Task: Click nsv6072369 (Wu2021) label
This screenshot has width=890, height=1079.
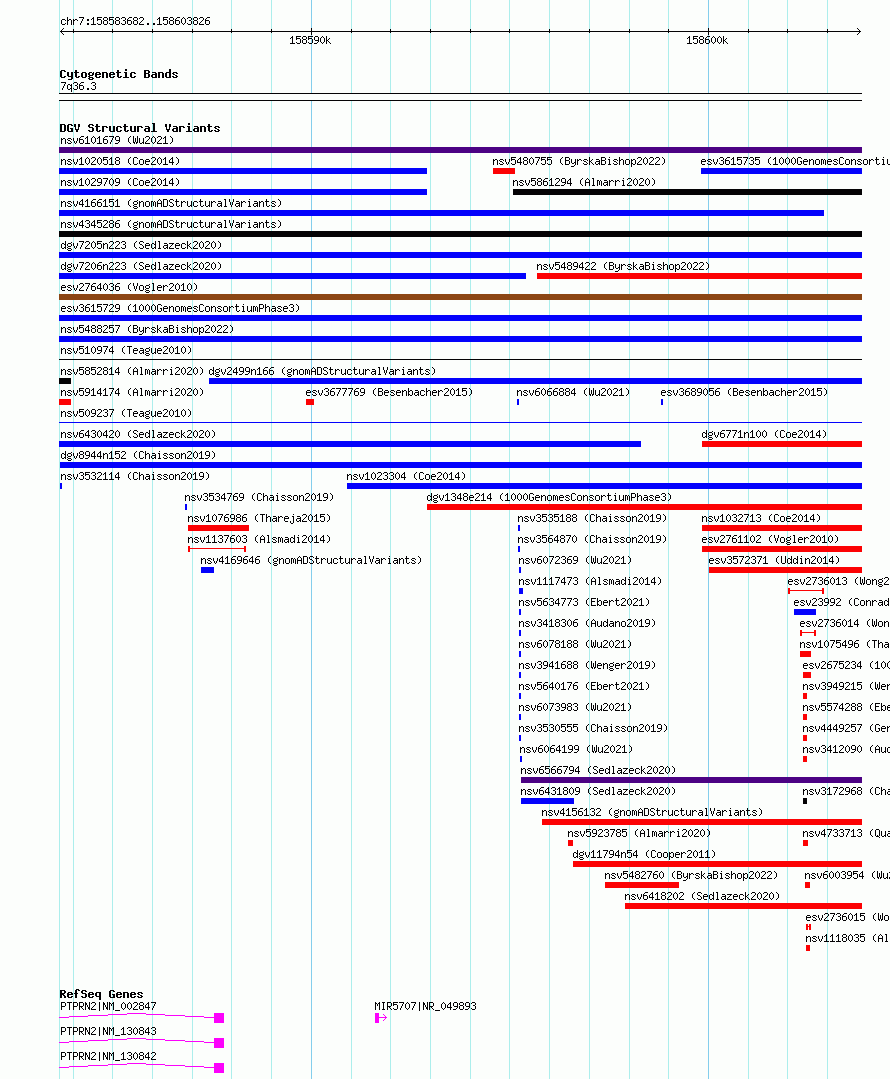Action: [x=575, y=560]
